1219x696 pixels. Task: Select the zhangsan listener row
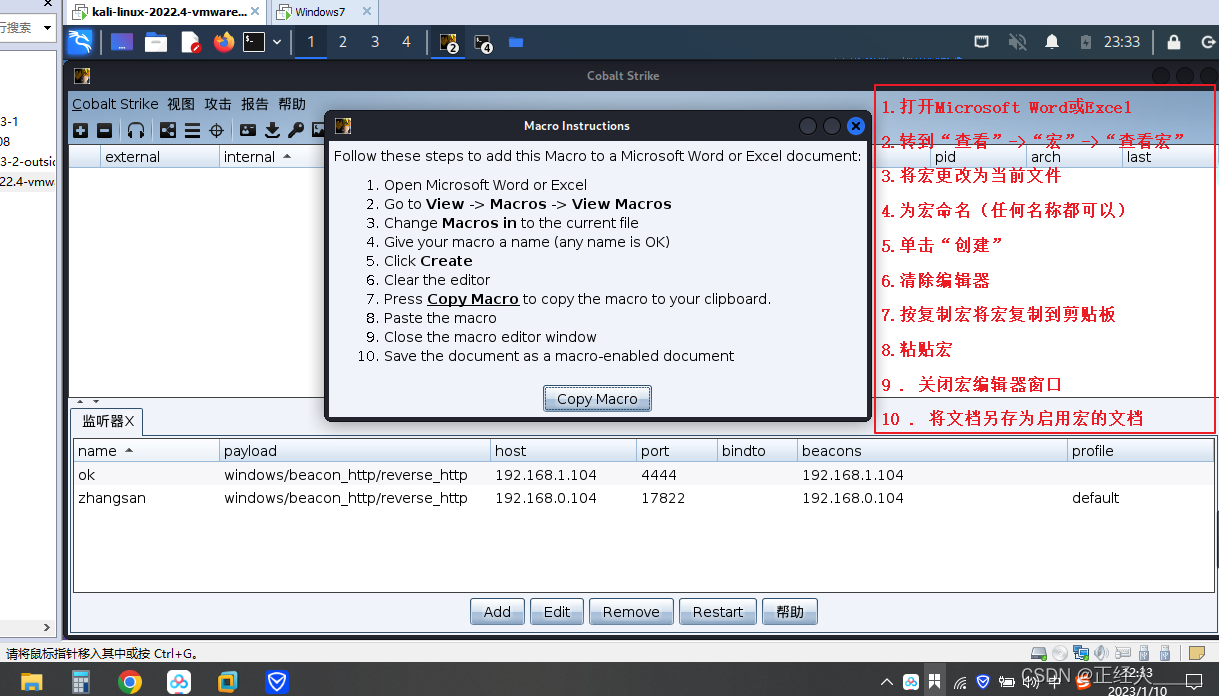643,498
